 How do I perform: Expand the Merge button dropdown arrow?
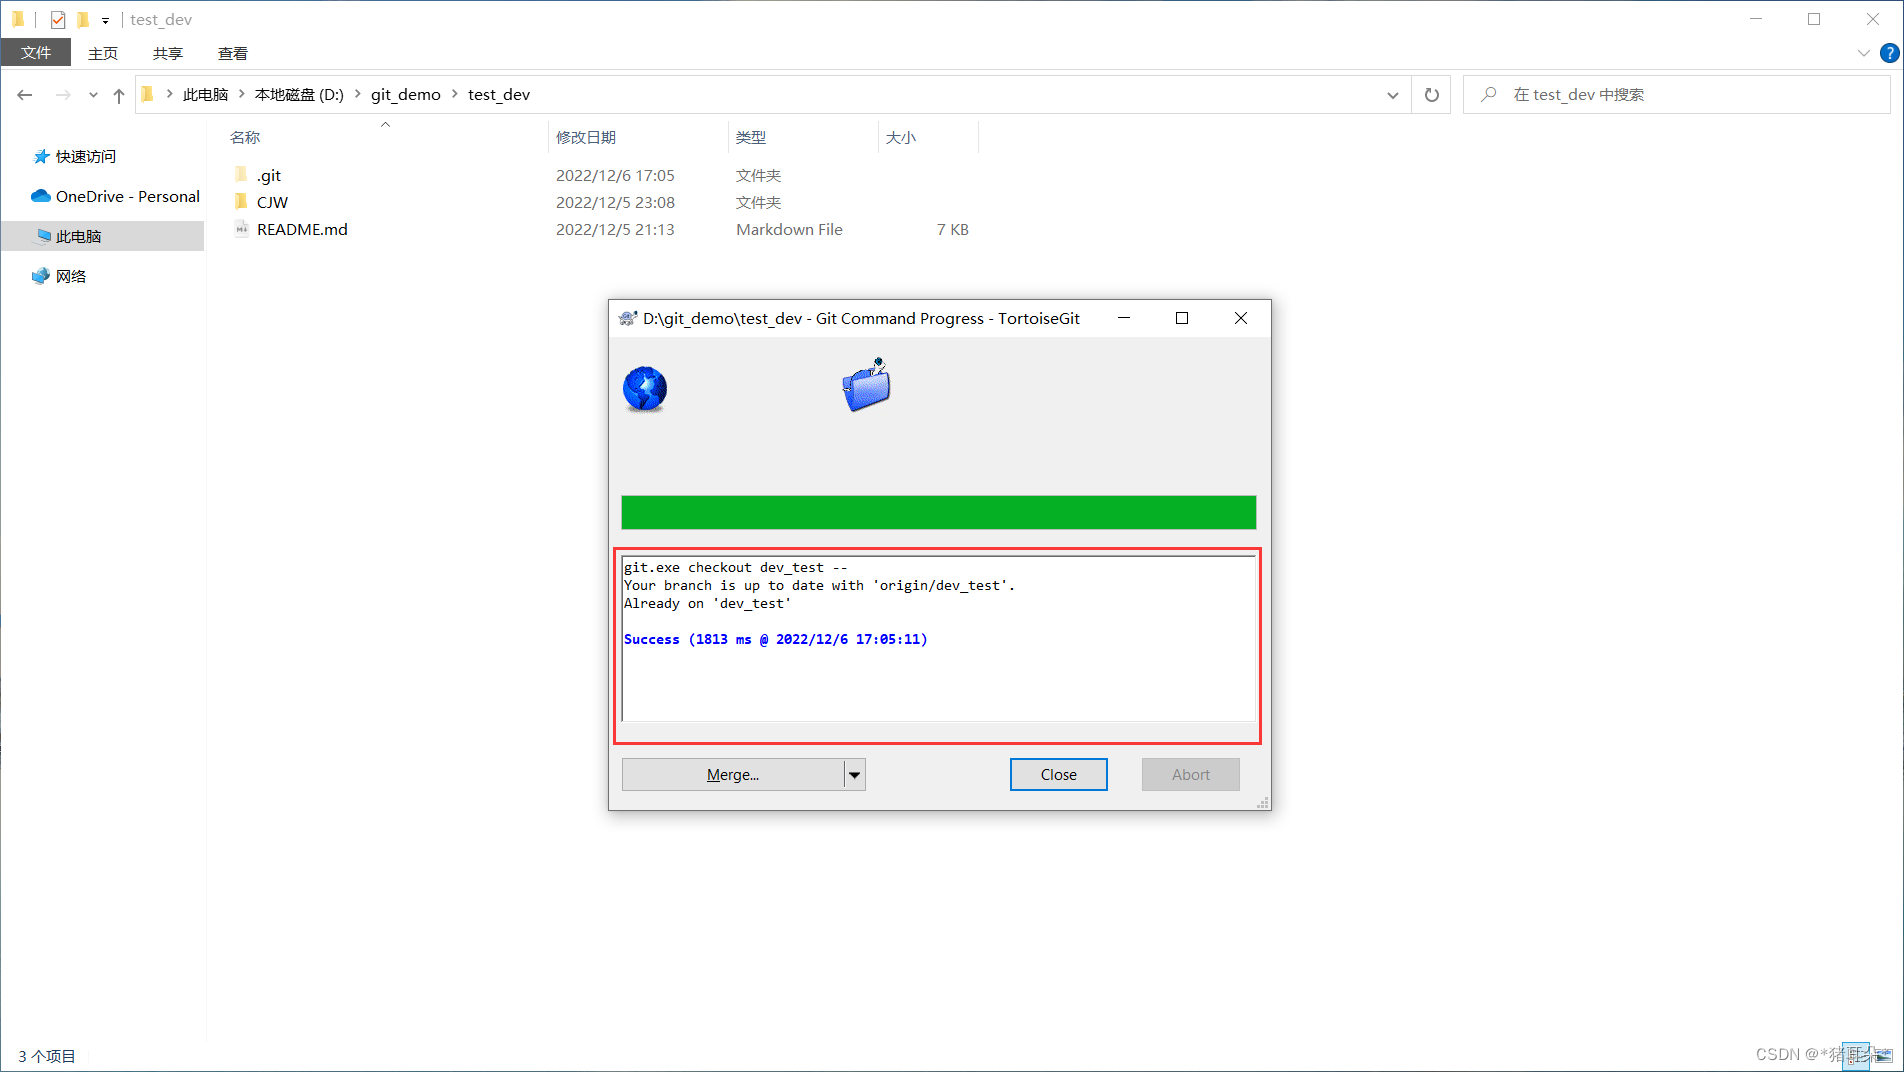click(855, 774)
